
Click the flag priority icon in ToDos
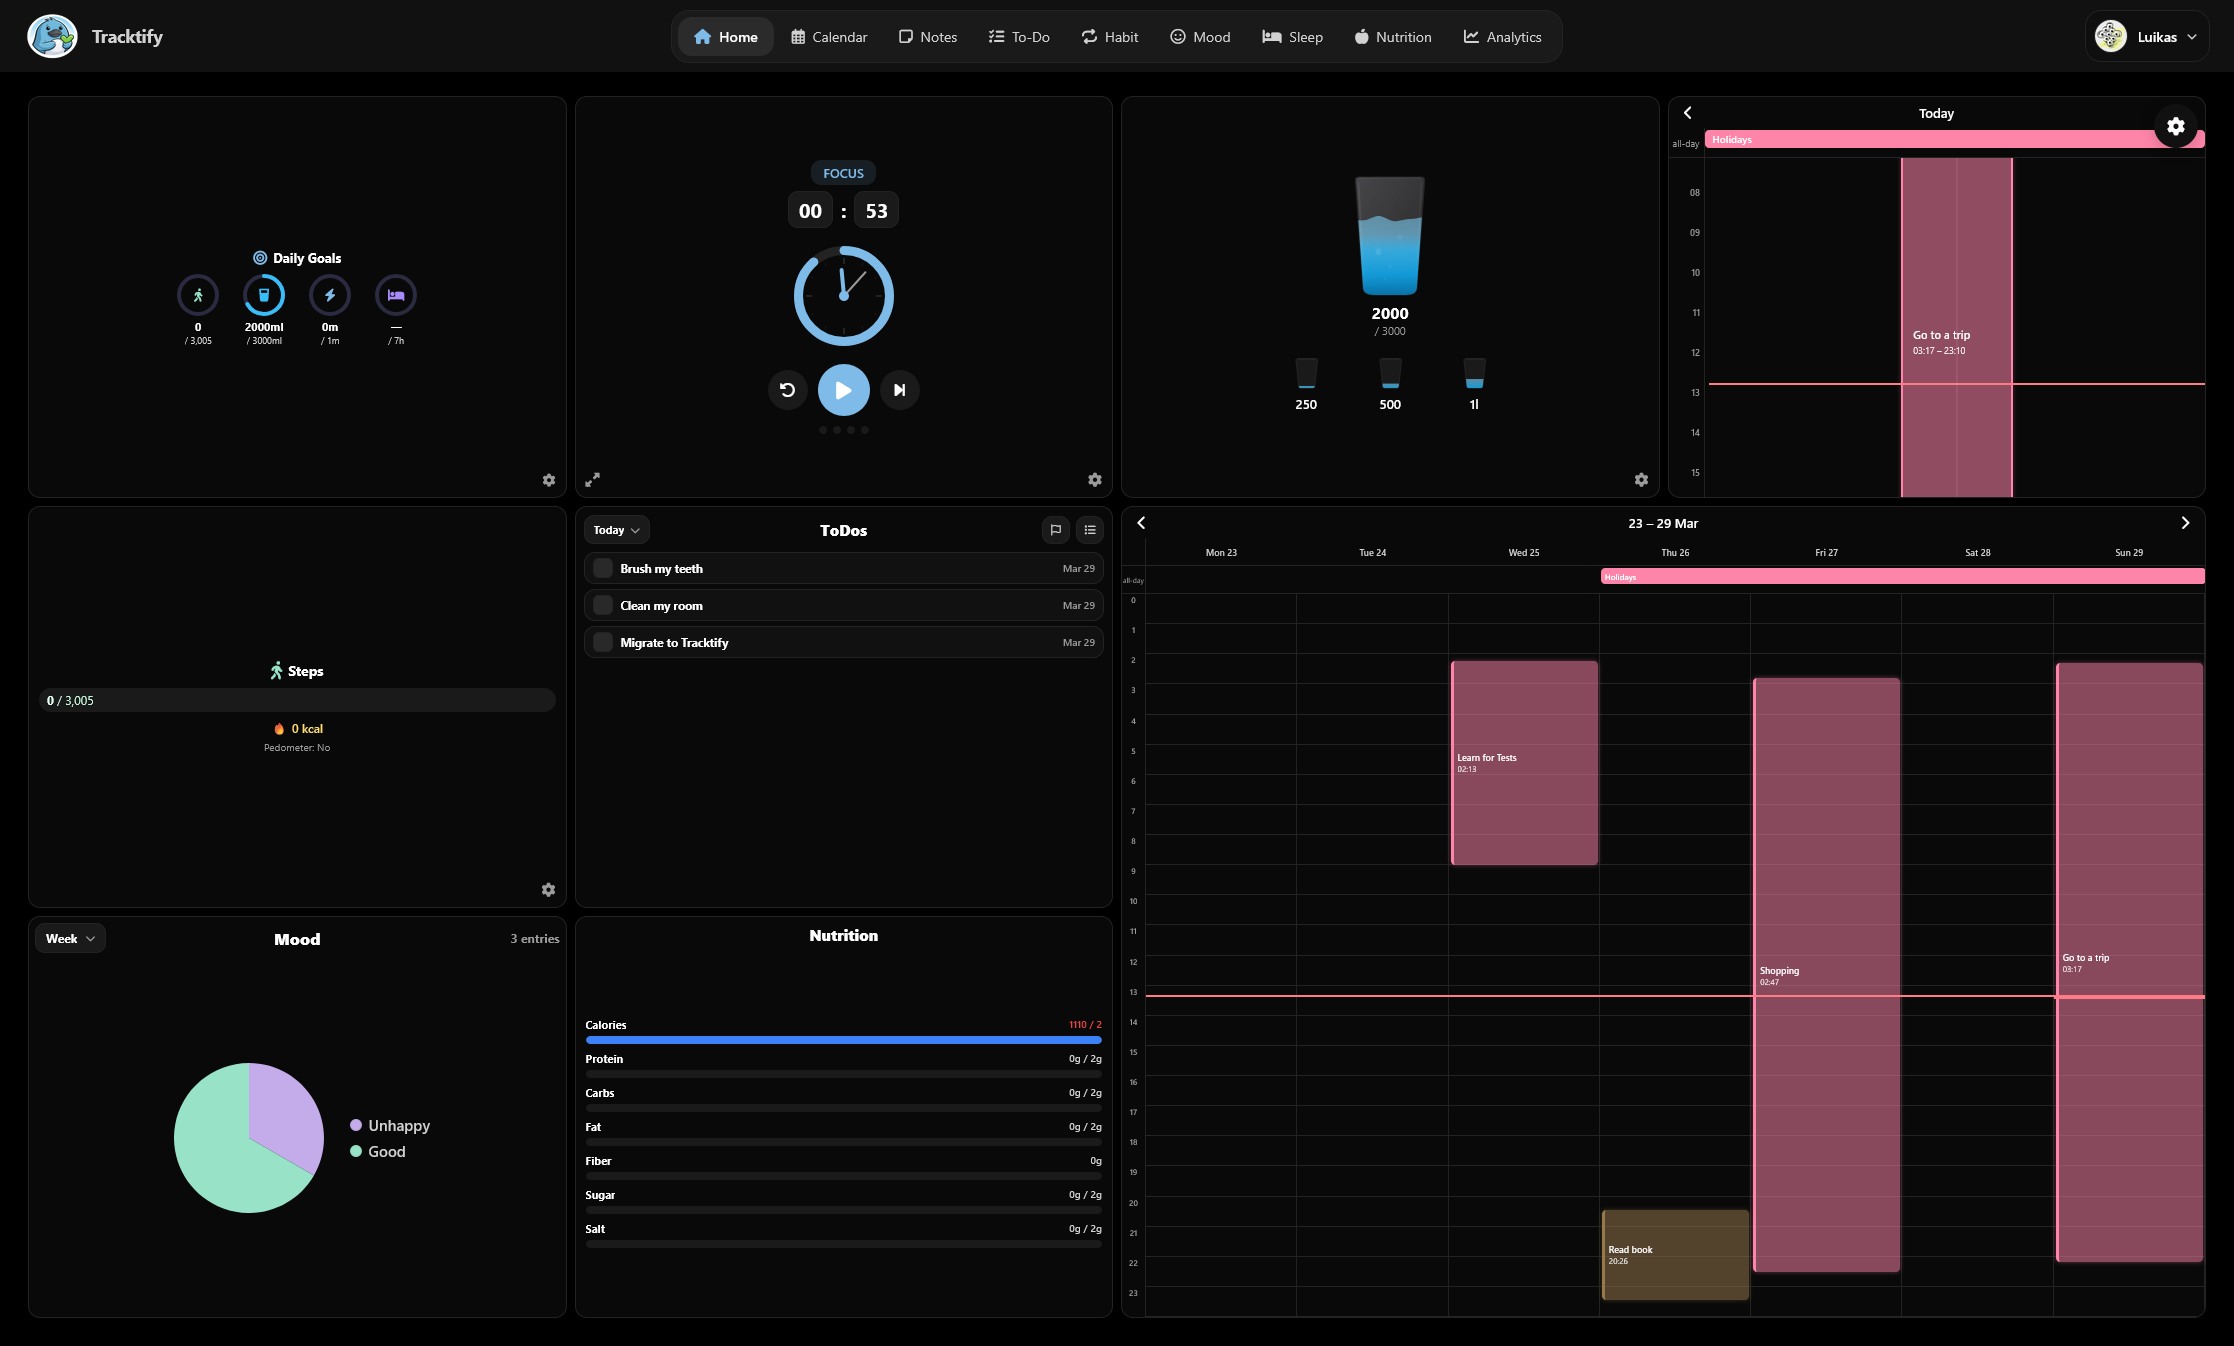[1056, 530]
